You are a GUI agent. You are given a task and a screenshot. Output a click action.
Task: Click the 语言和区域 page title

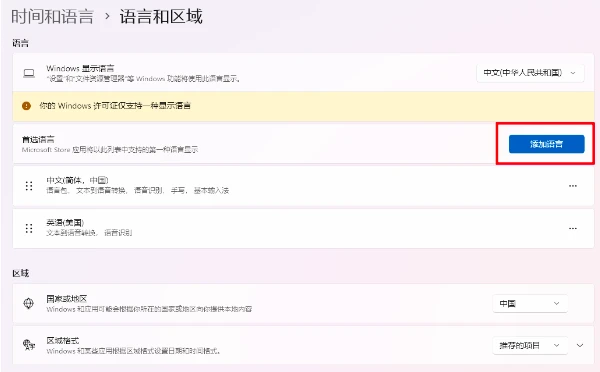161,17
